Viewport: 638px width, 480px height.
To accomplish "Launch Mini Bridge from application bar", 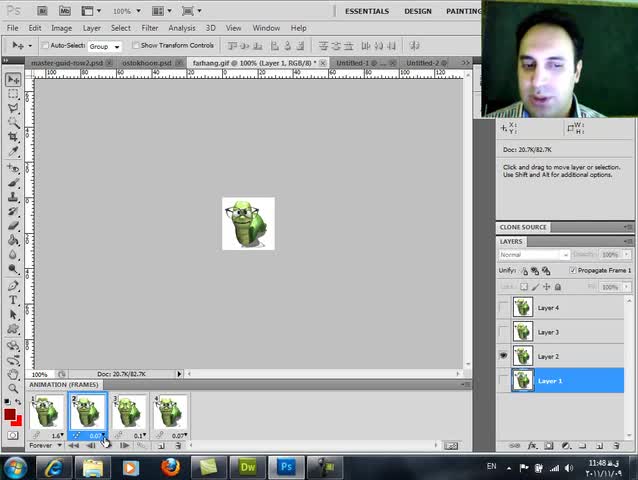I will [x=65, y=11].
